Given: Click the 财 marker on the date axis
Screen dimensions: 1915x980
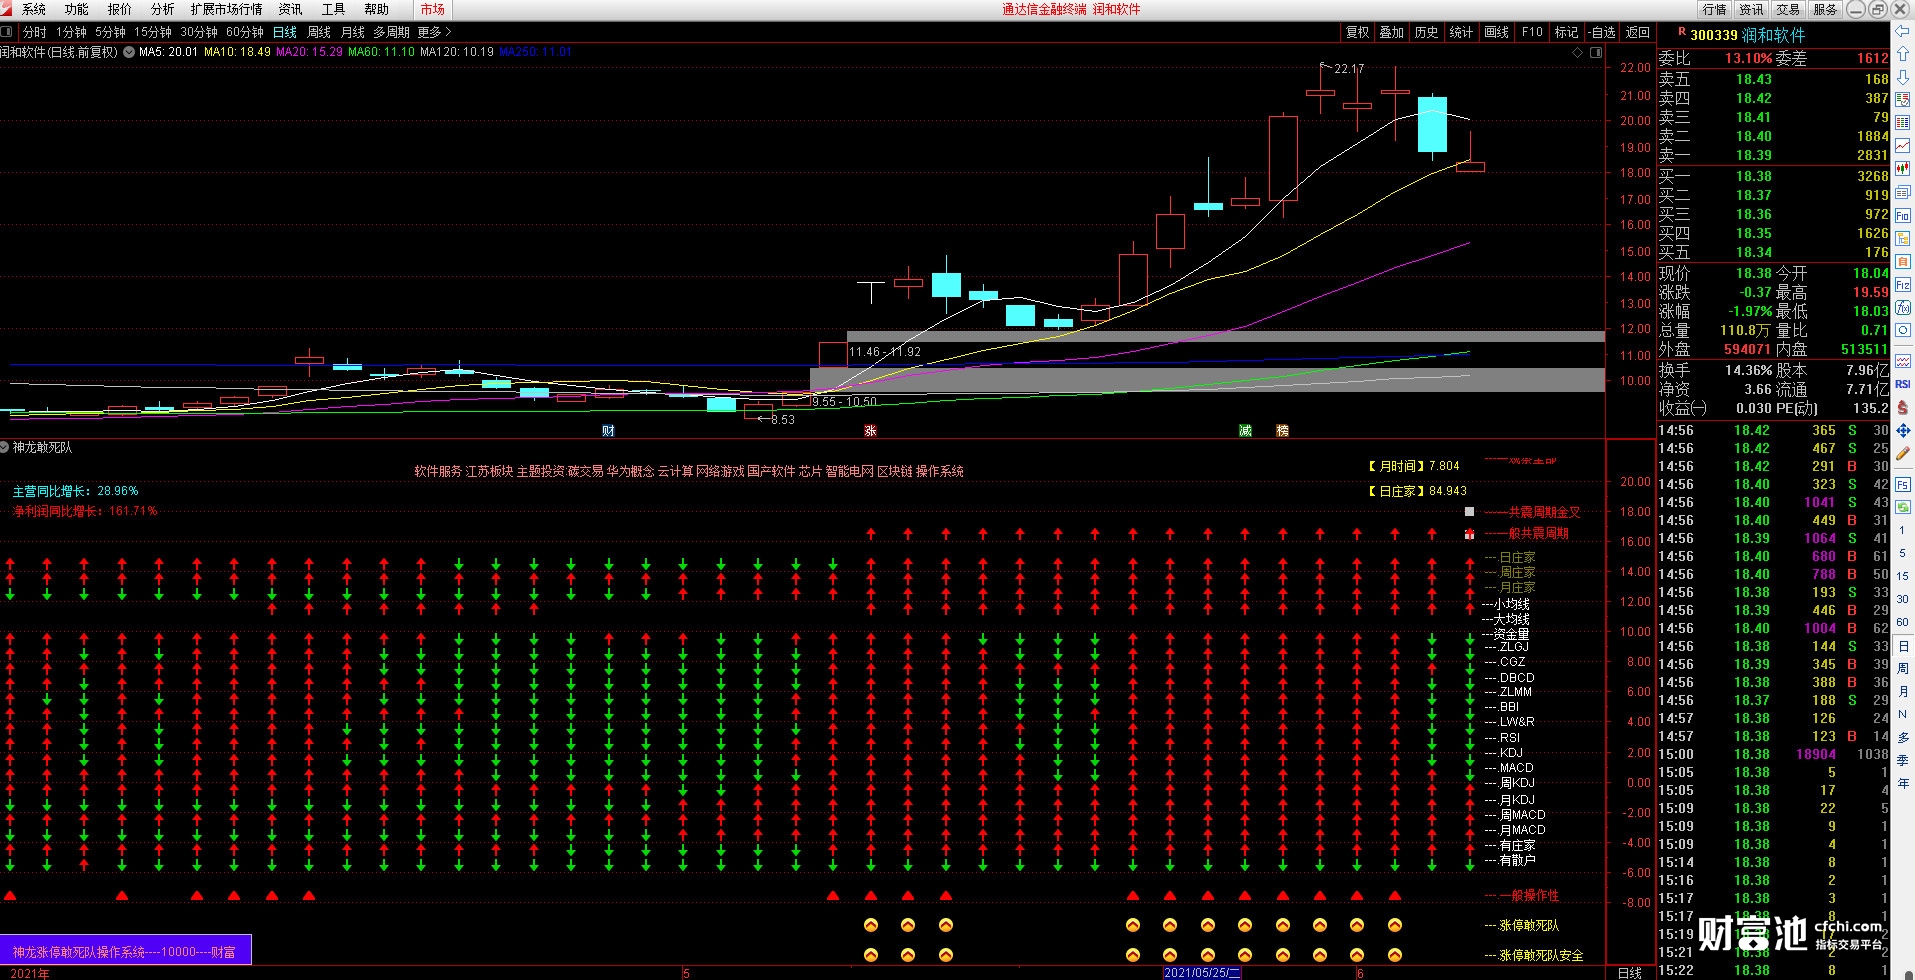Looking at the screenshot, I should coord(608,431).
